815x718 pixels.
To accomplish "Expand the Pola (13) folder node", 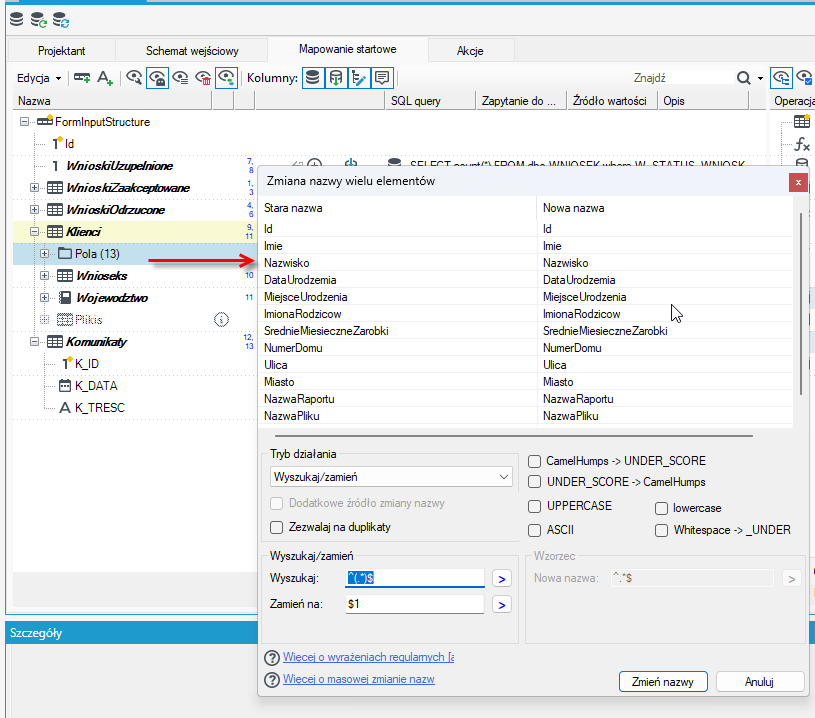I will click(45, 254).
